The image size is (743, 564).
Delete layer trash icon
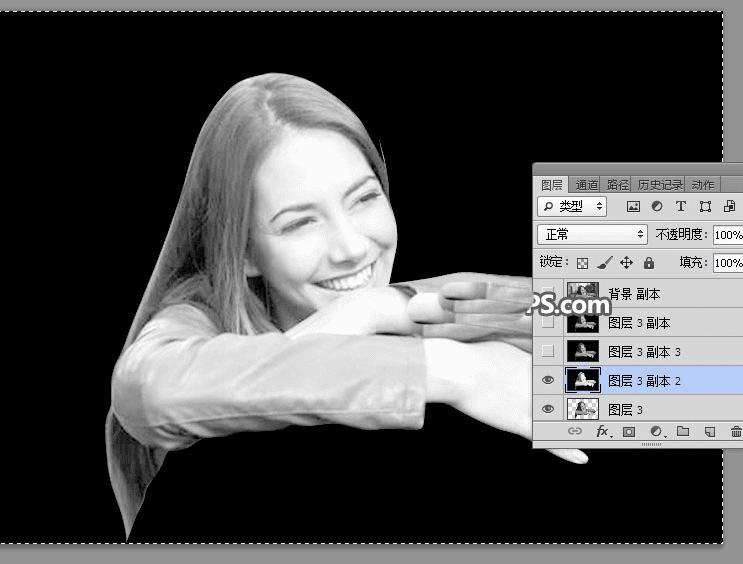click(x=736, y=431)
